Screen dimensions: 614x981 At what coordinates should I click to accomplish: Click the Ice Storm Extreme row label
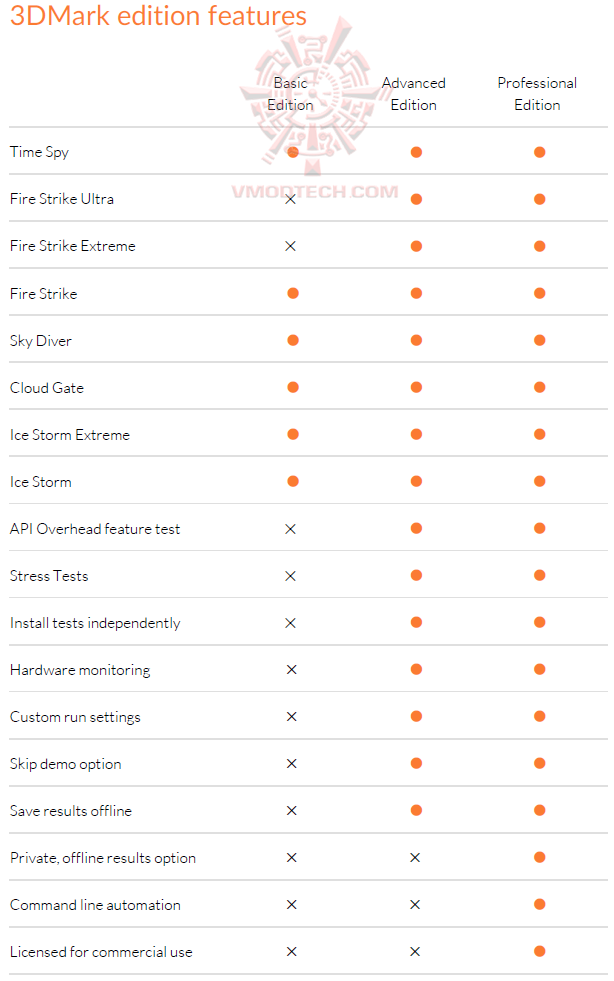point(70,435)
